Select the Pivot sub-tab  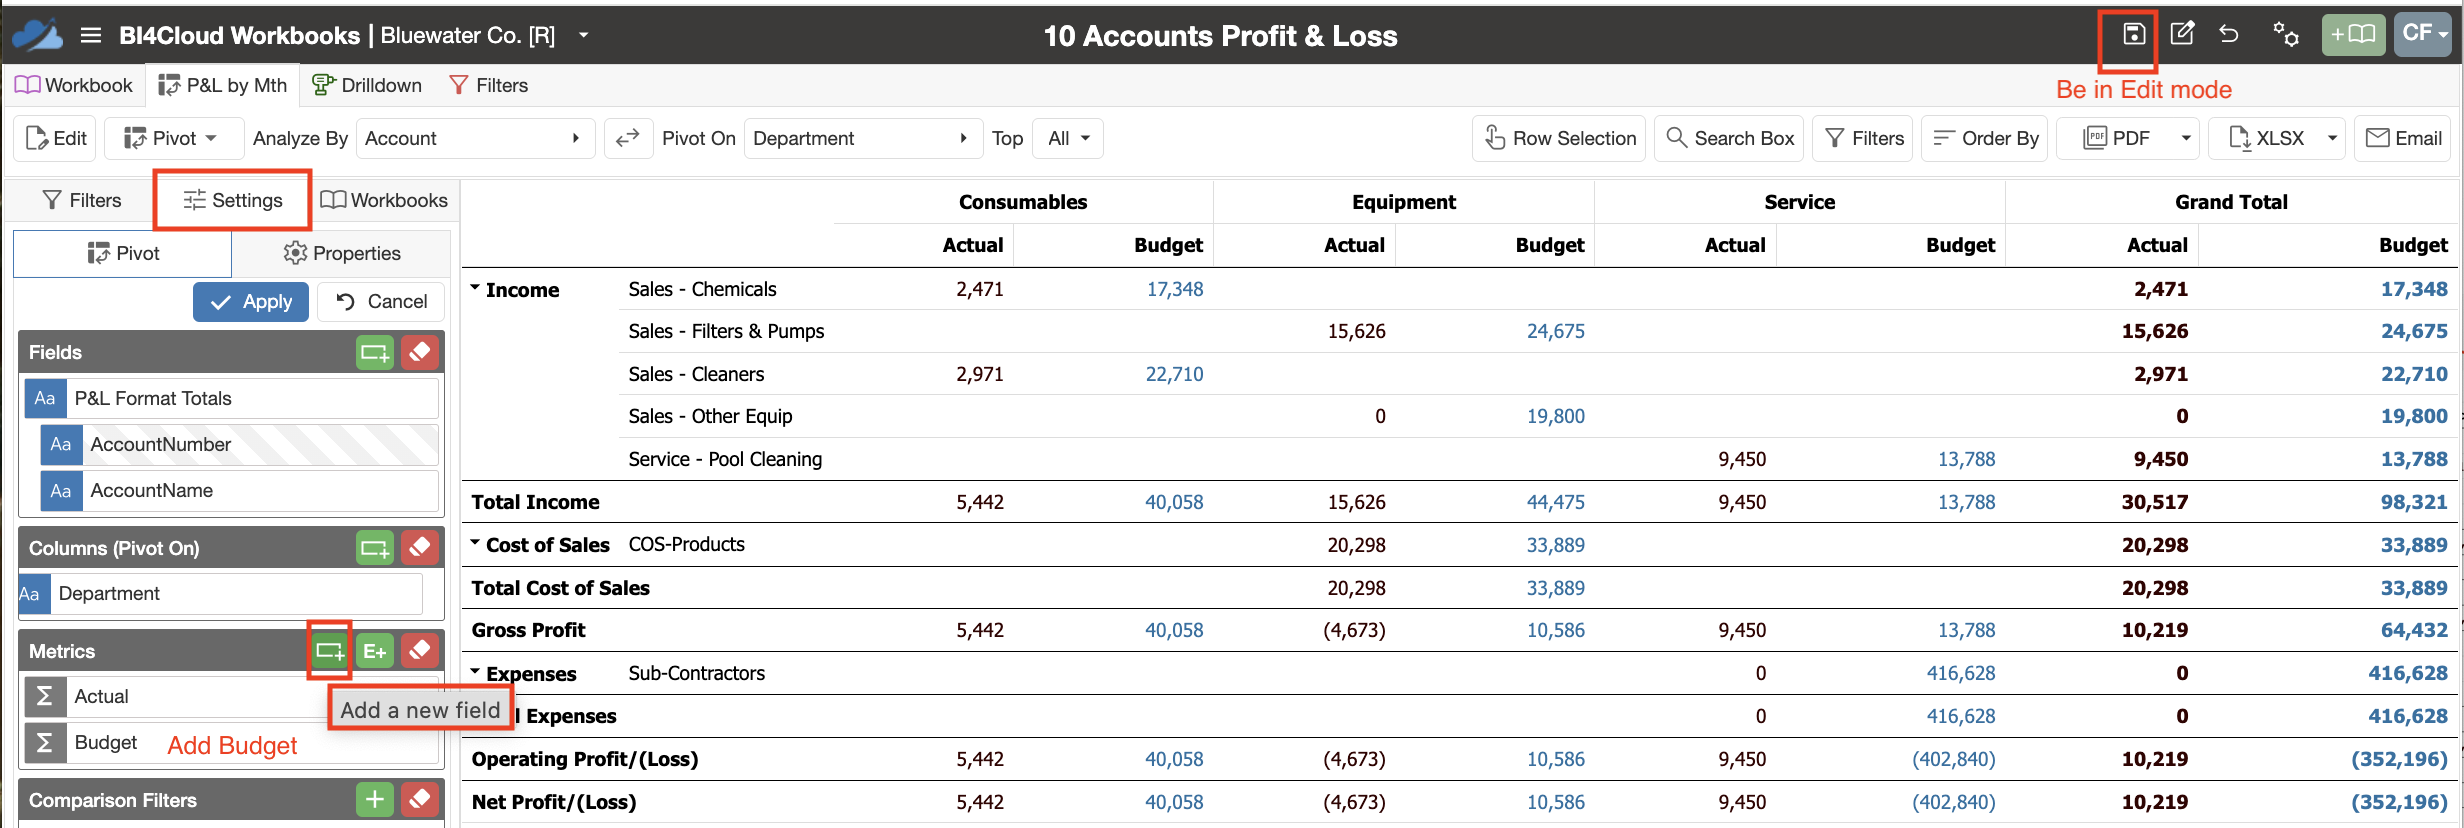(123, 253)
